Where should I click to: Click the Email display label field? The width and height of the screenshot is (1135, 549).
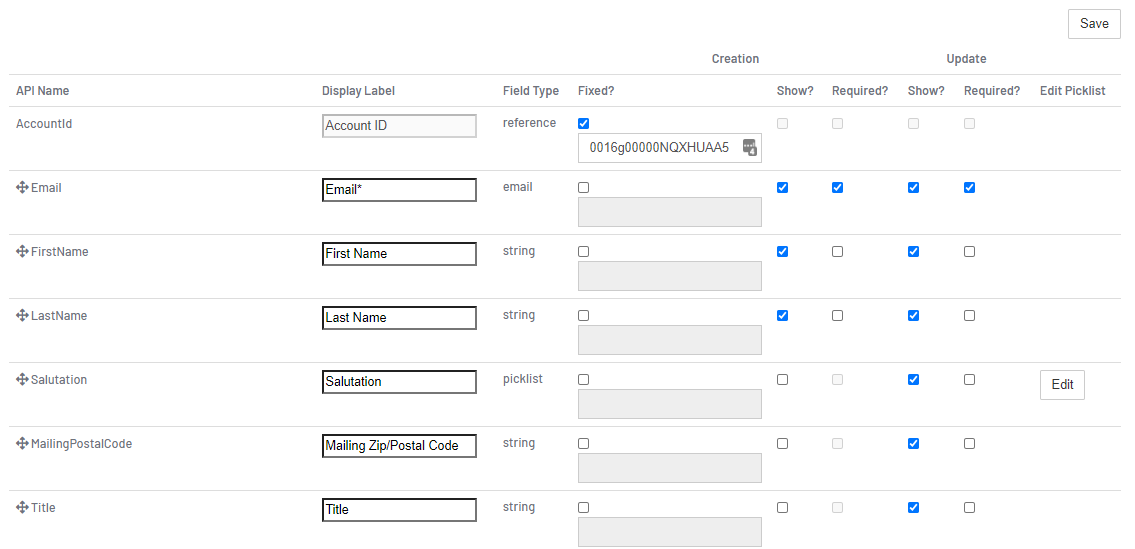[400, 190]
